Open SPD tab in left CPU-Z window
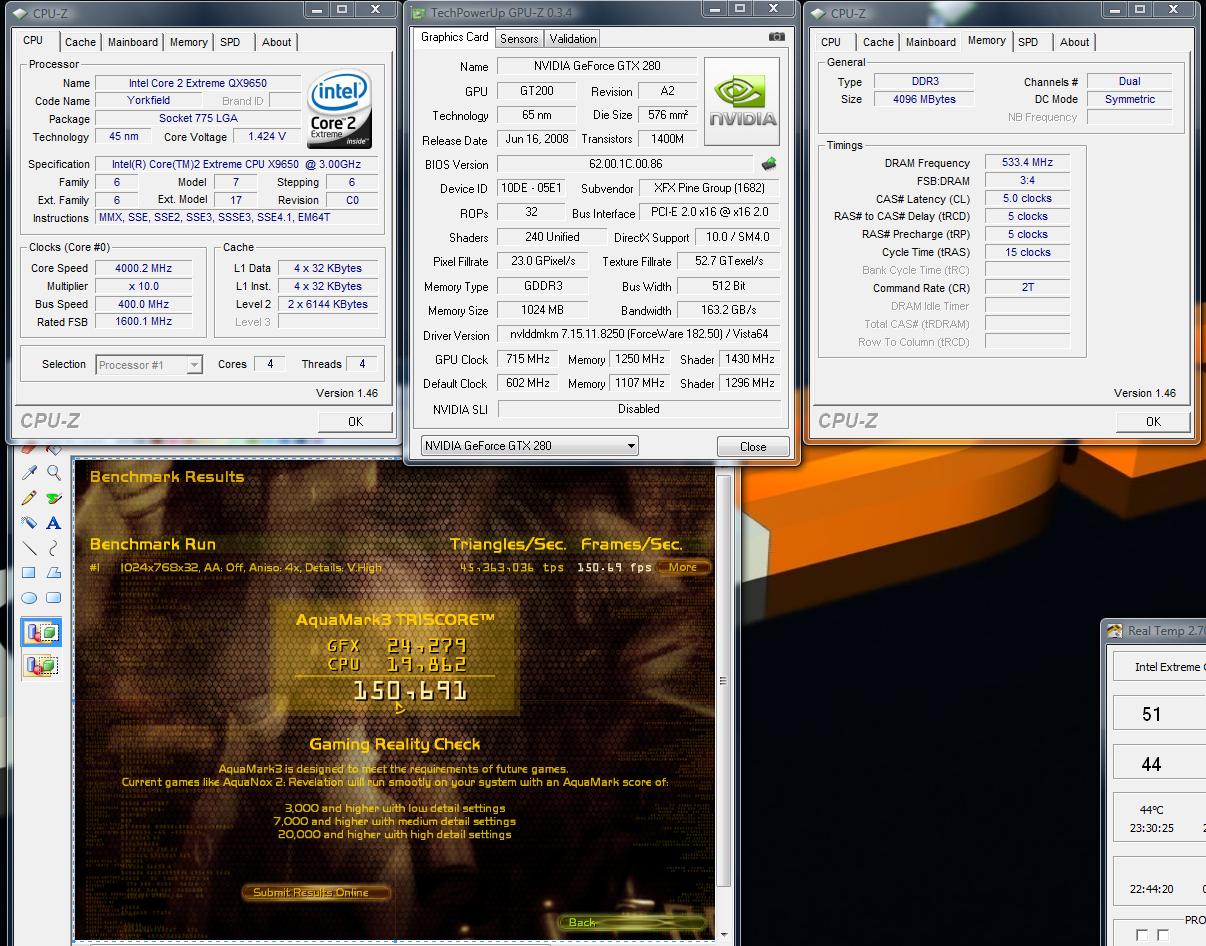 [230, 42]
